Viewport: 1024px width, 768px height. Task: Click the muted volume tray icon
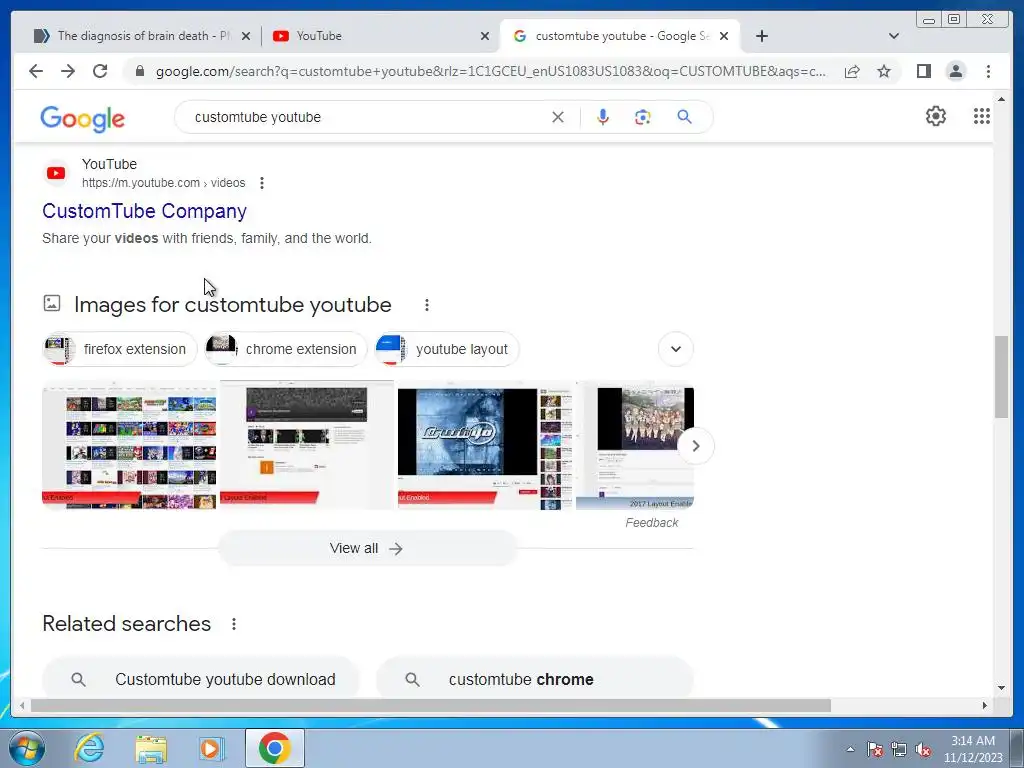[923, 750]
